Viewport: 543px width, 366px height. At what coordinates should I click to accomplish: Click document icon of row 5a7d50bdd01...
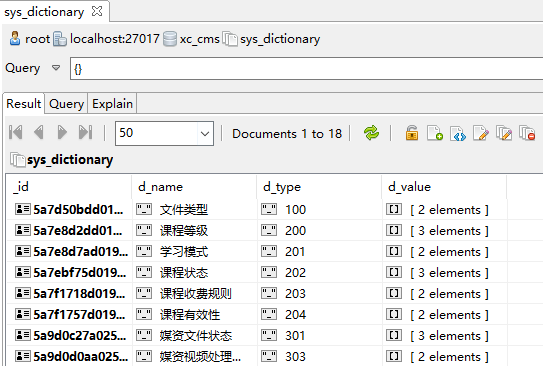click(x=23, y=209)
